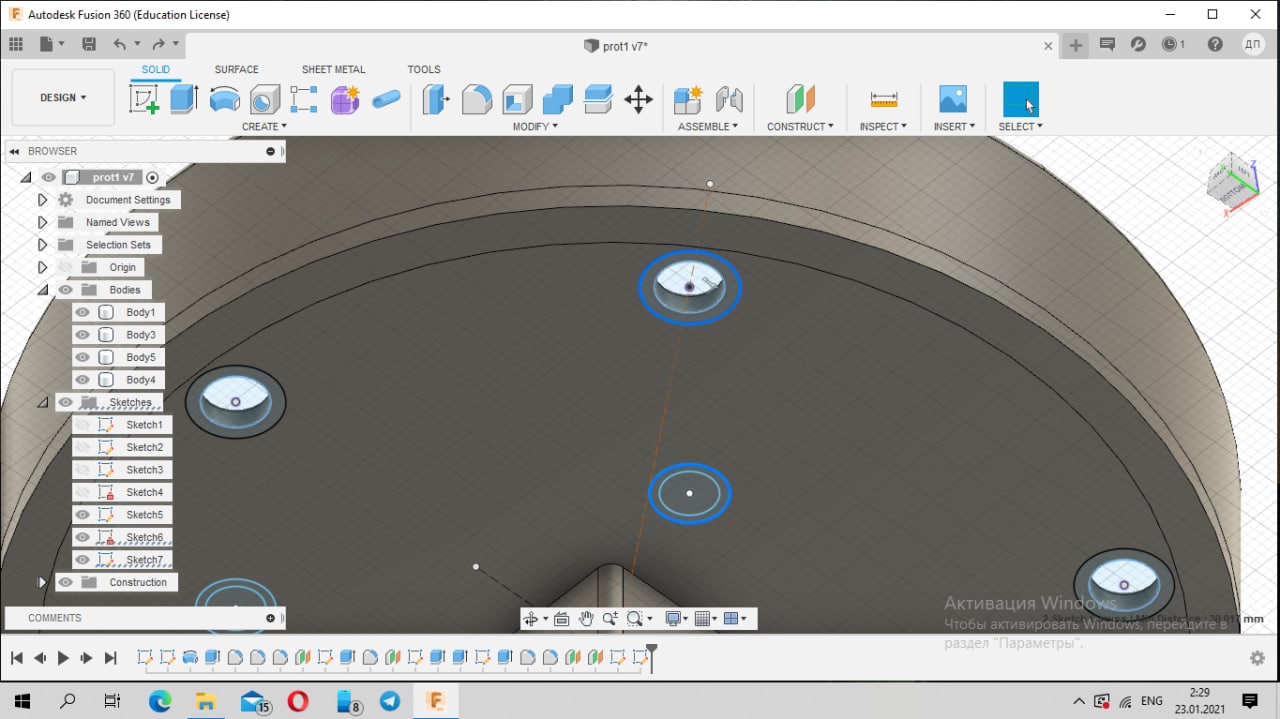Select the Joint tool
1280x719 pixels.
(729, 99)
